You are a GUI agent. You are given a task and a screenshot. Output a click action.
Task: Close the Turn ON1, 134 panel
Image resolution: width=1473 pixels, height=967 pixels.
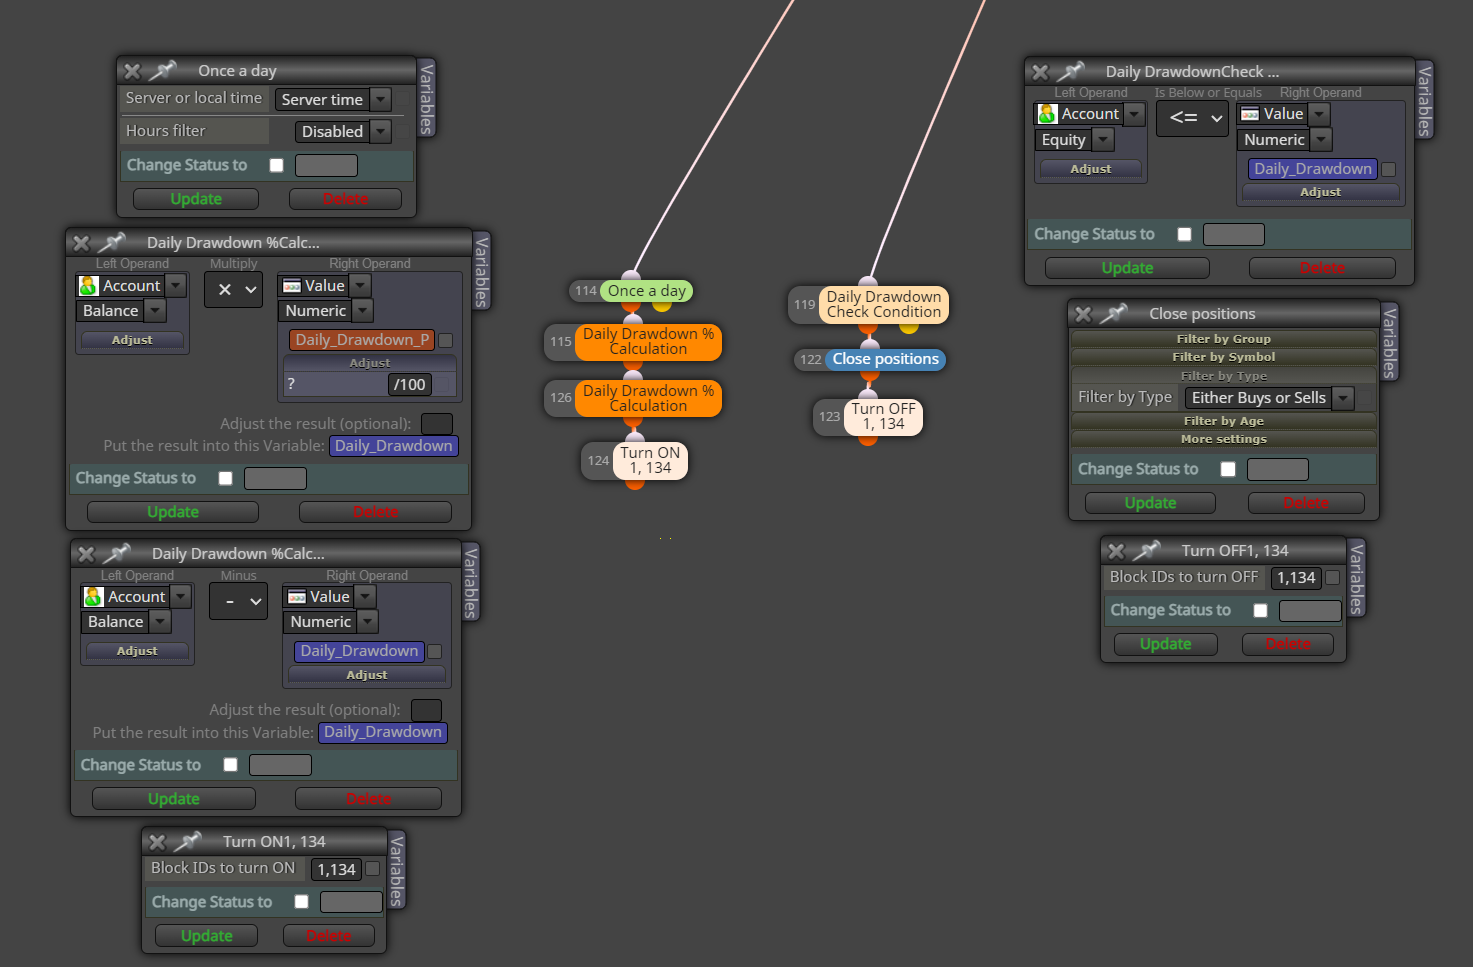tap(157, 842)
